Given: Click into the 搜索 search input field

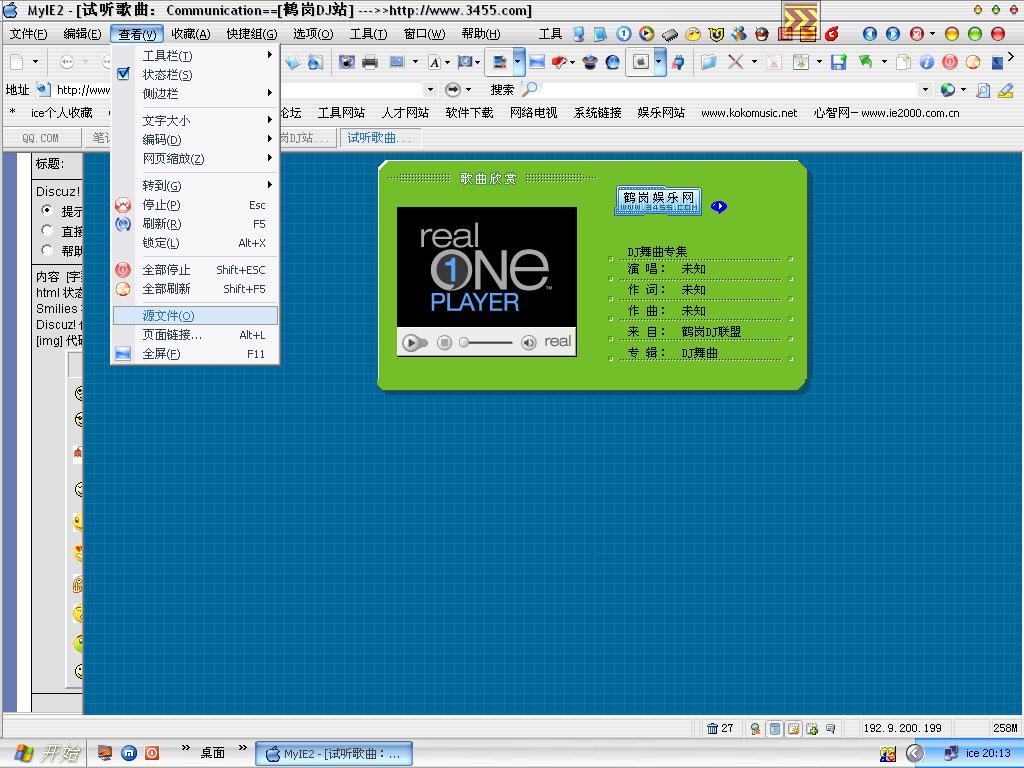Looking at the screenshot, I should pyautogui.click(x=729, y=89).
